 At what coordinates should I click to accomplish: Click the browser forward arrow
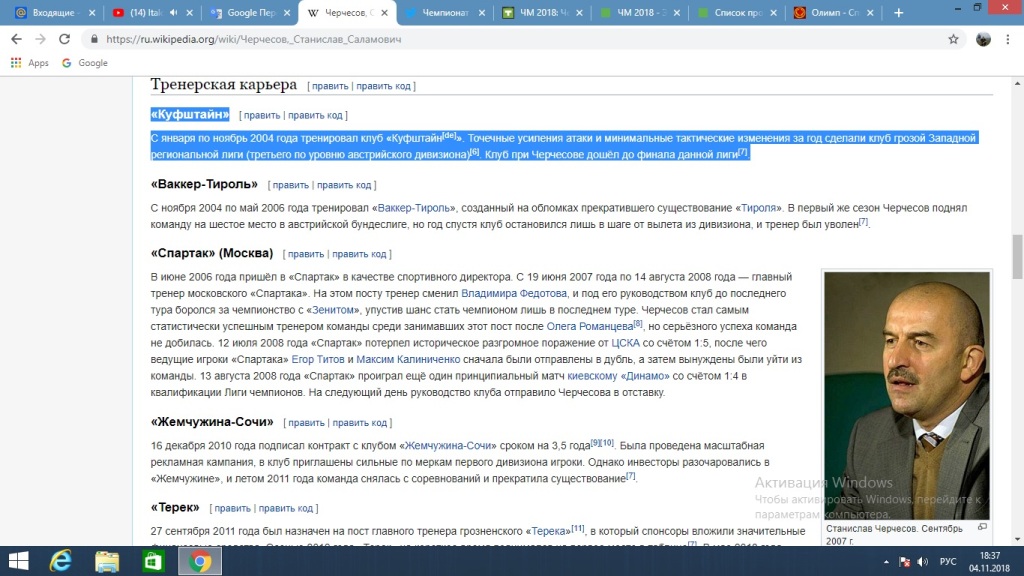(40, 39)
